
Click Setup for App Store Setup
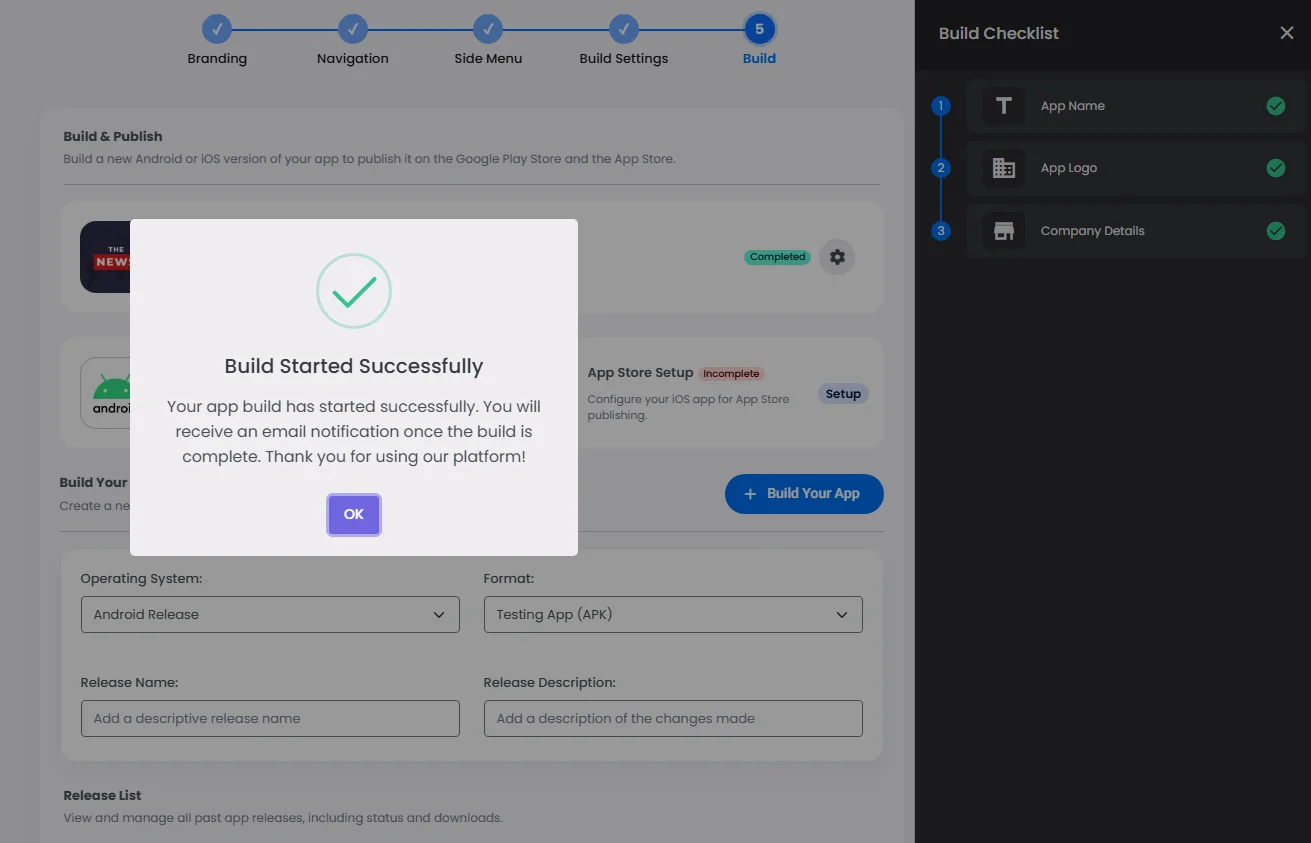tap(843, 394)
